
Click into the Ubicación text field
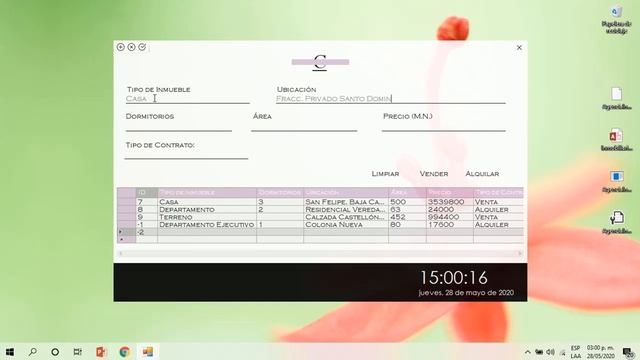tap(391, 99)
